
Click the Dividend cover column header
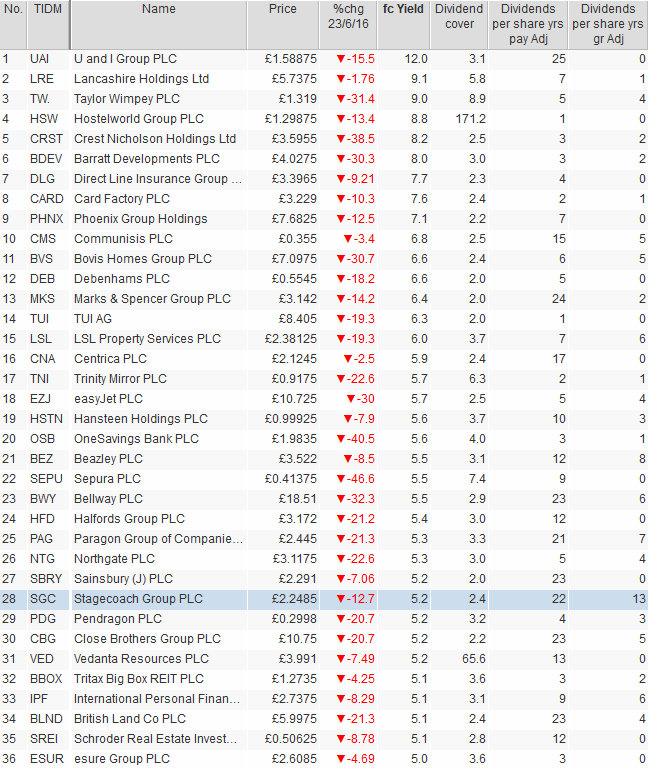459,25
